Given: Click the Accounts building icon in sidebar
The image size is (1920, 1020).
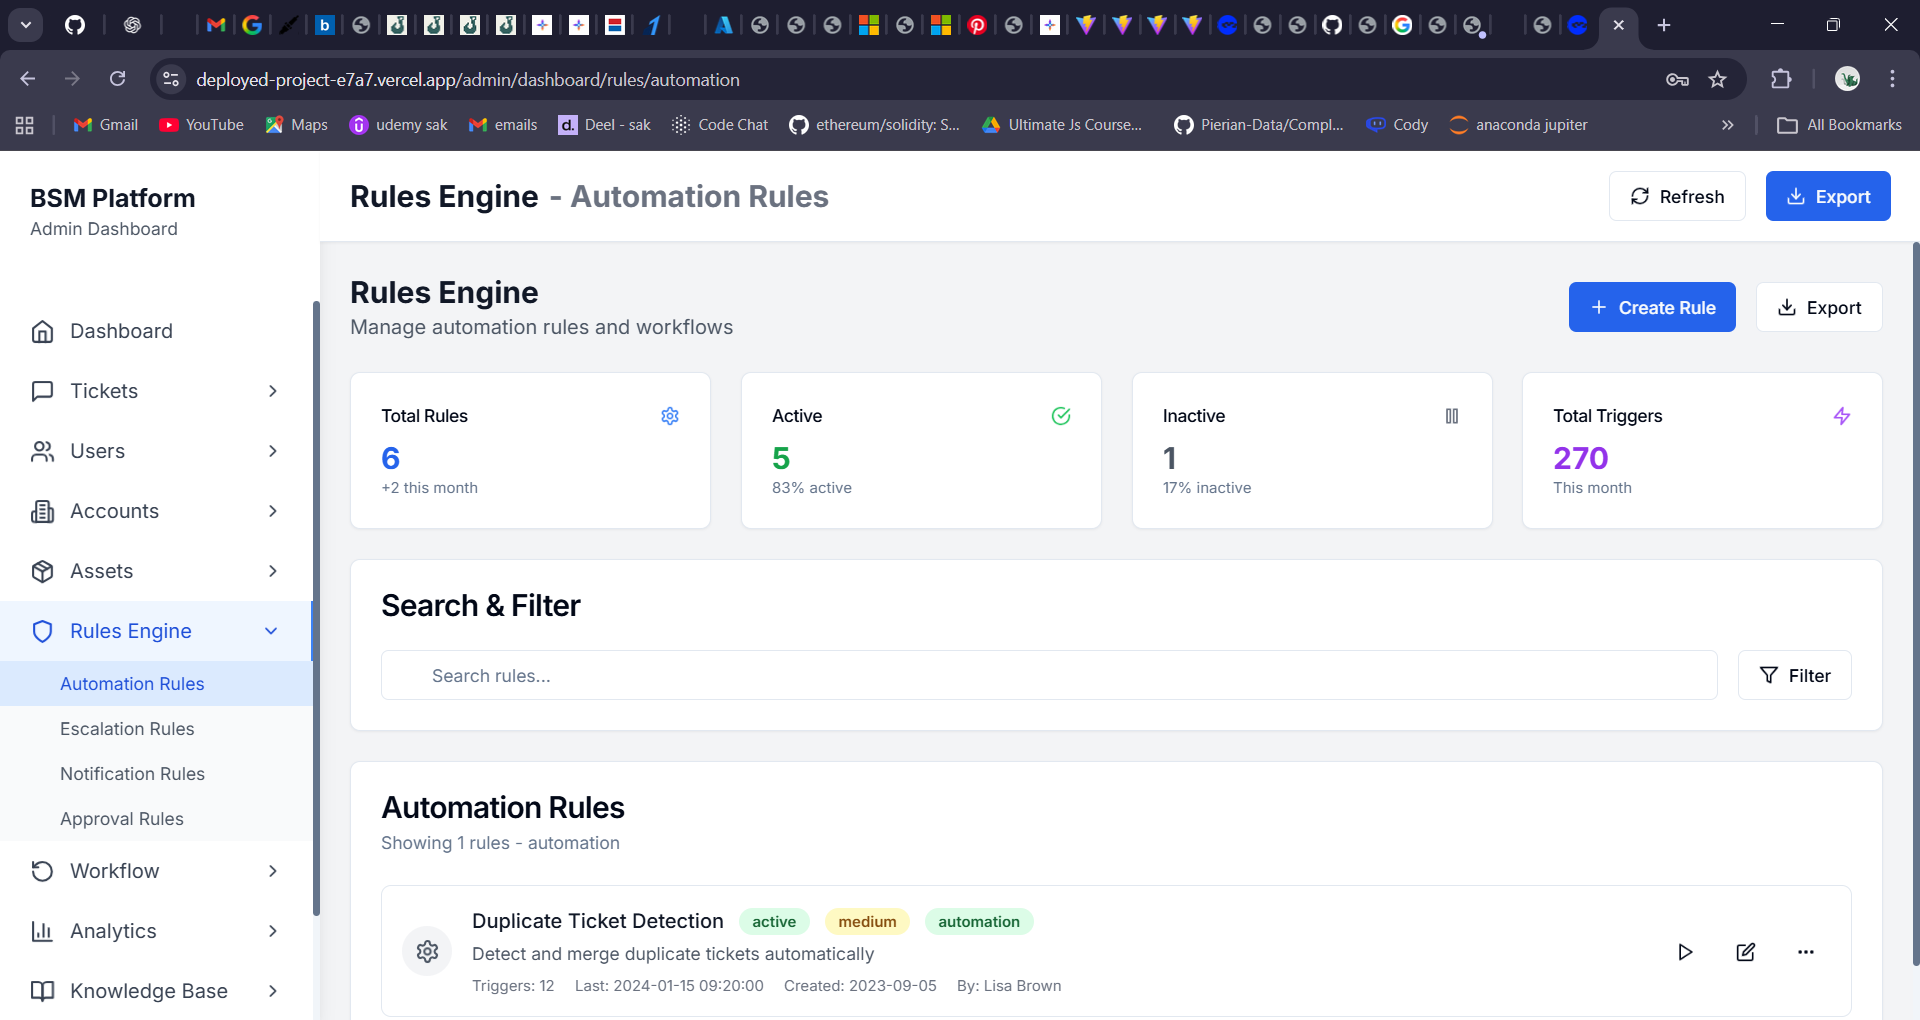Looking at the screenshot, I should [42, 511].
